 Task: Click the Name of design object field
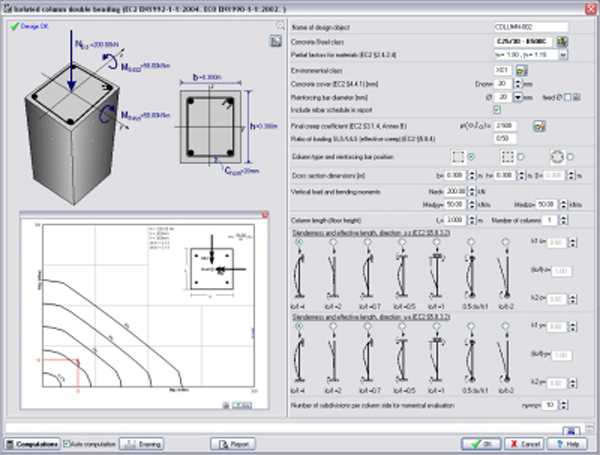530,26
